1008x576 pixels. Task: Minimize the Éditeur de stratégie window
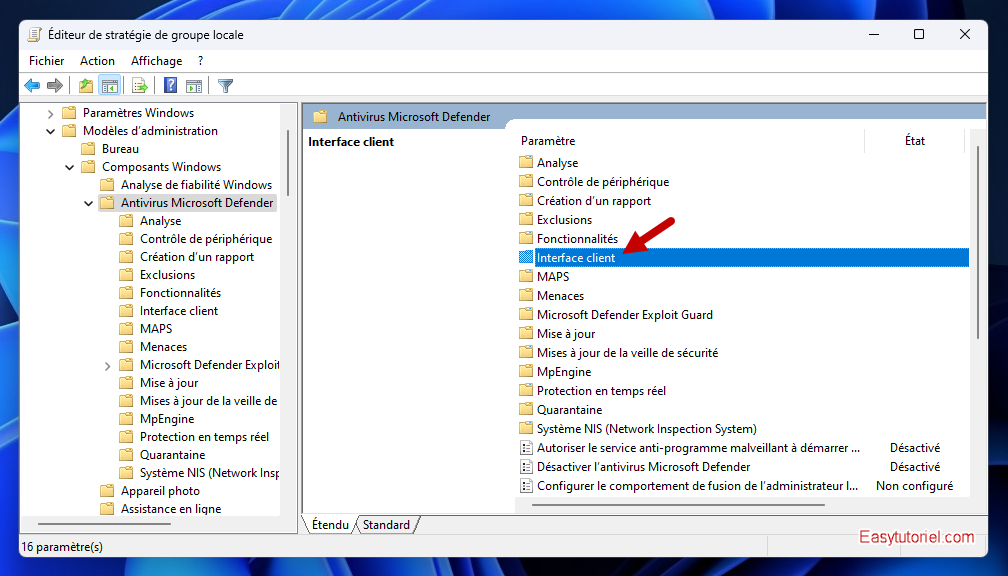click(874, 35)
